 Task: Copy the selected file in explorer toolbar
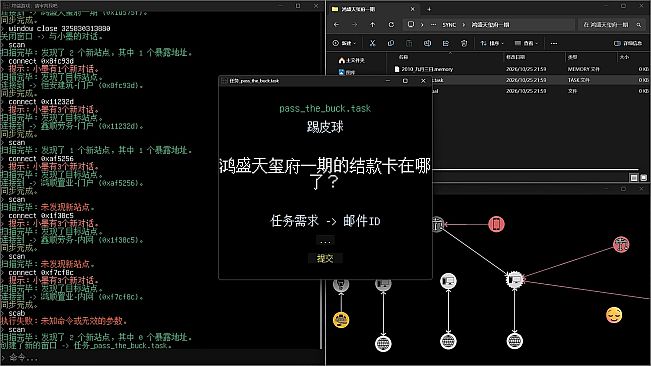click(391, 43)
